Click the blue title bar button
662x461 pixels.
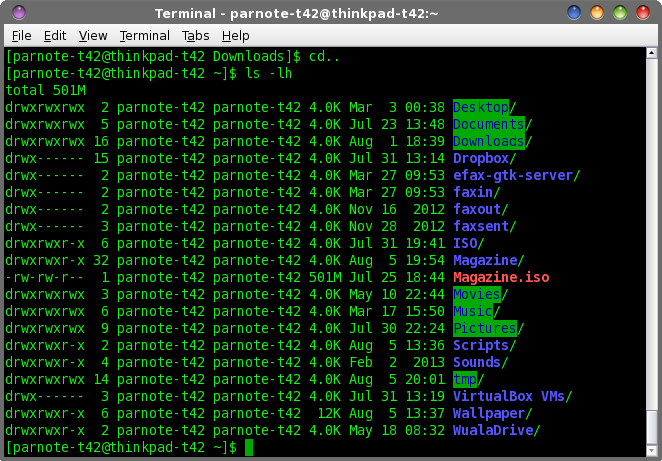(574, 12)
